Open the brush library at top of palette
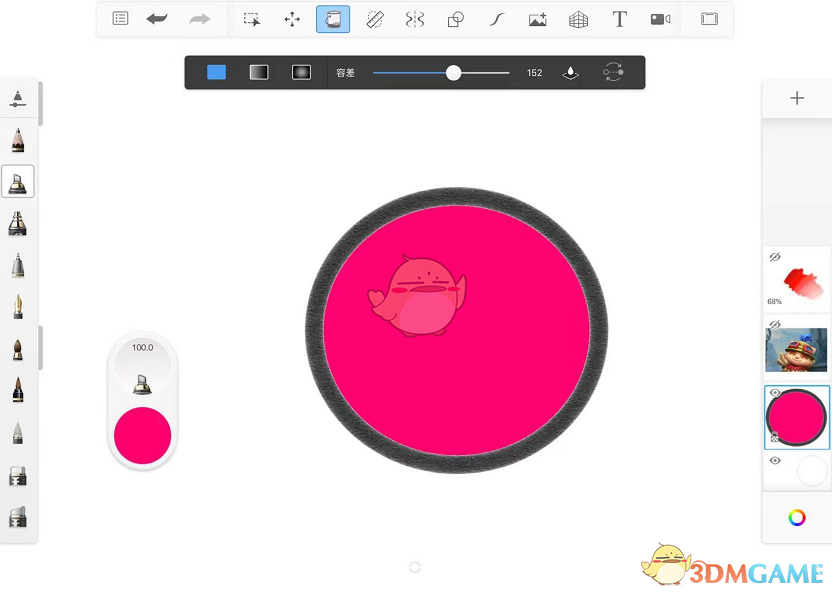The image size is (834, 592). coord(18,99)
